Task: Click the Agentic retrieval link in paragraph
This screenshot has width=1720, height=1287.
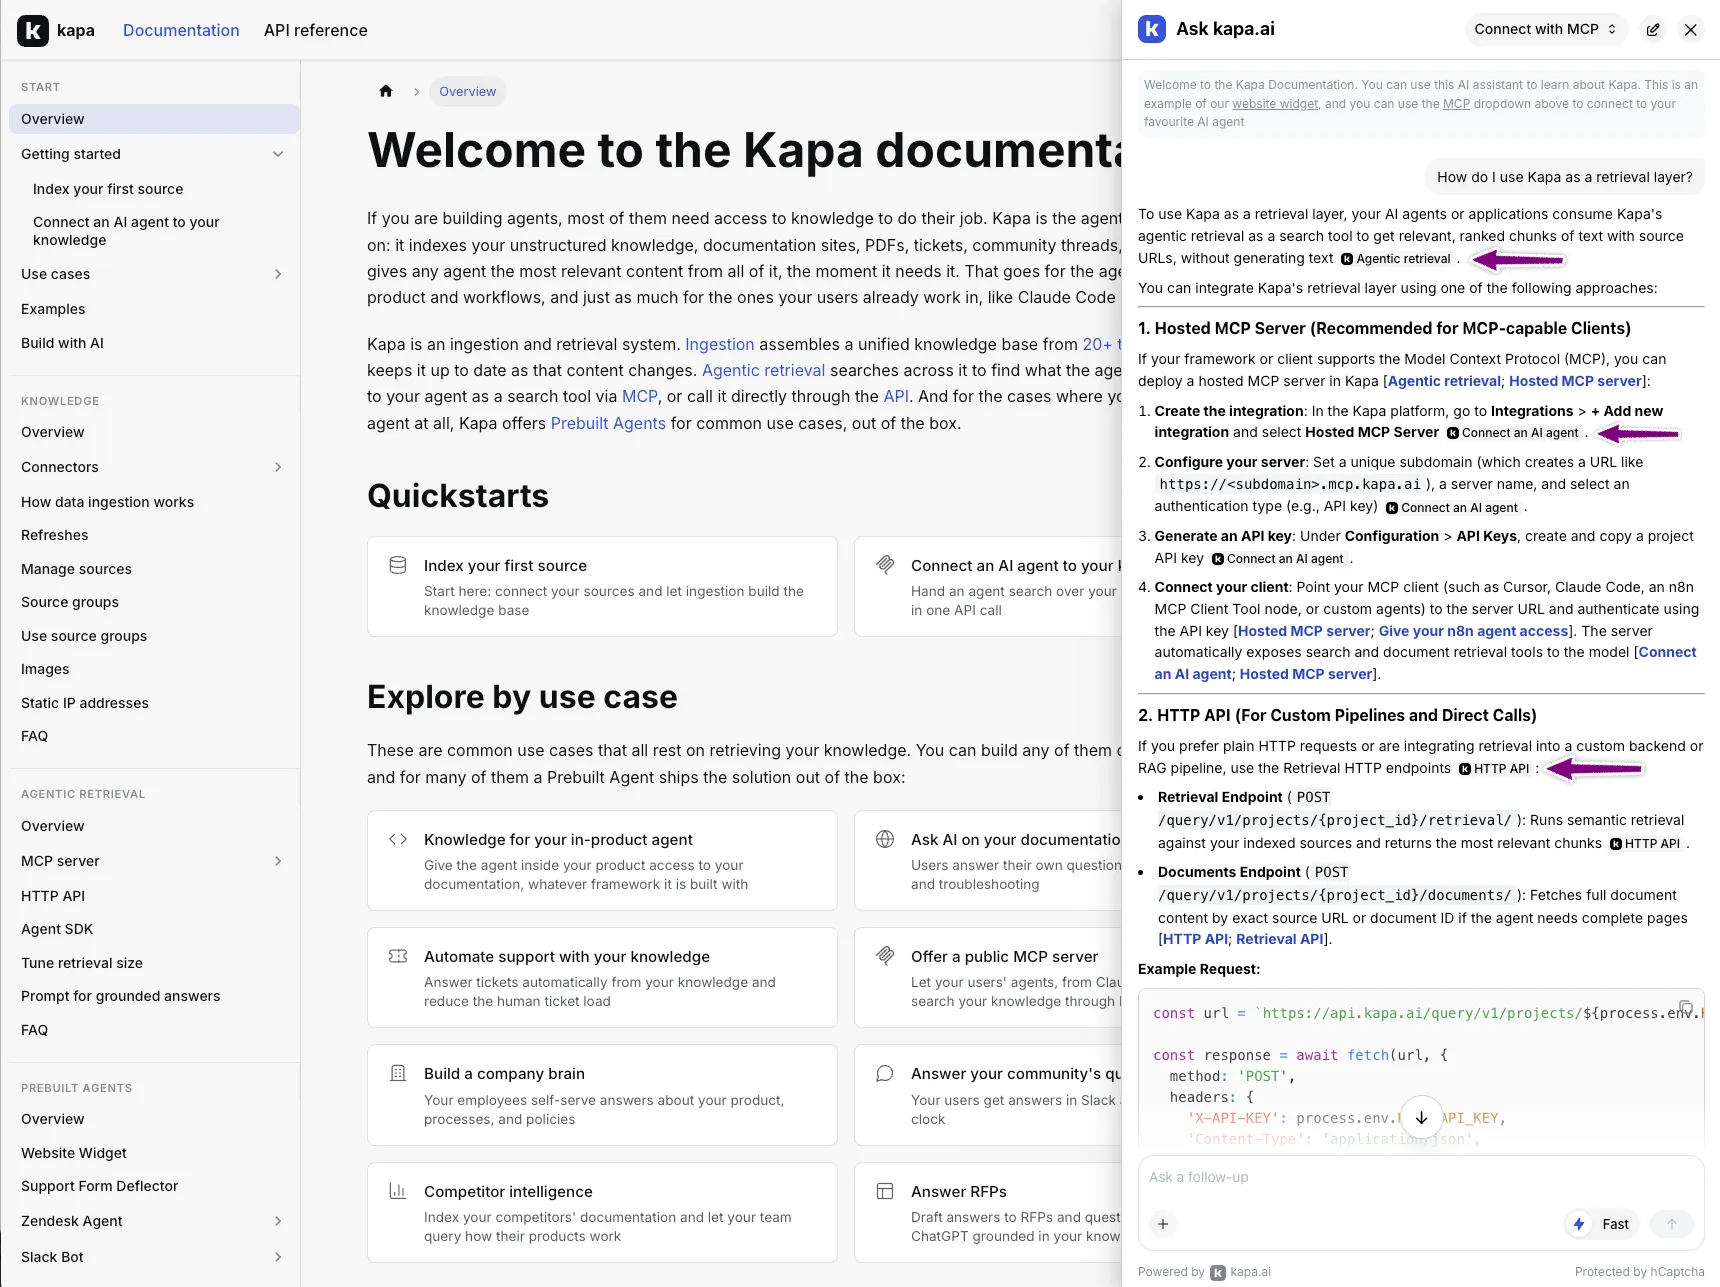Action: (x=764, y=370)
